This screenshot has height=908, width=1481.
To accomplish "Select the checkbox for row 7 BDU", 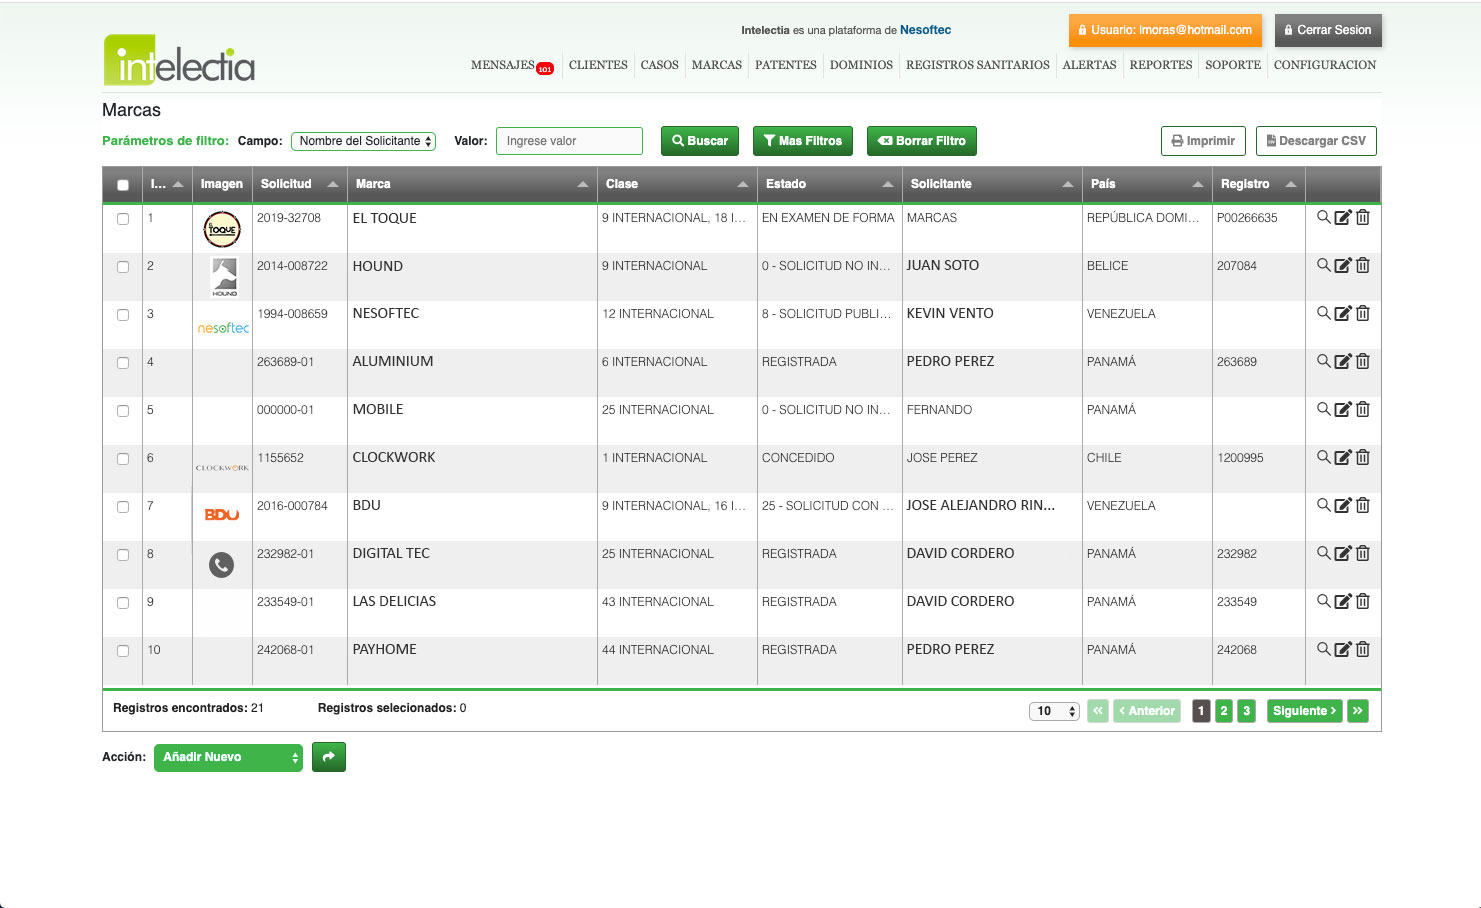I will point(123,506).
